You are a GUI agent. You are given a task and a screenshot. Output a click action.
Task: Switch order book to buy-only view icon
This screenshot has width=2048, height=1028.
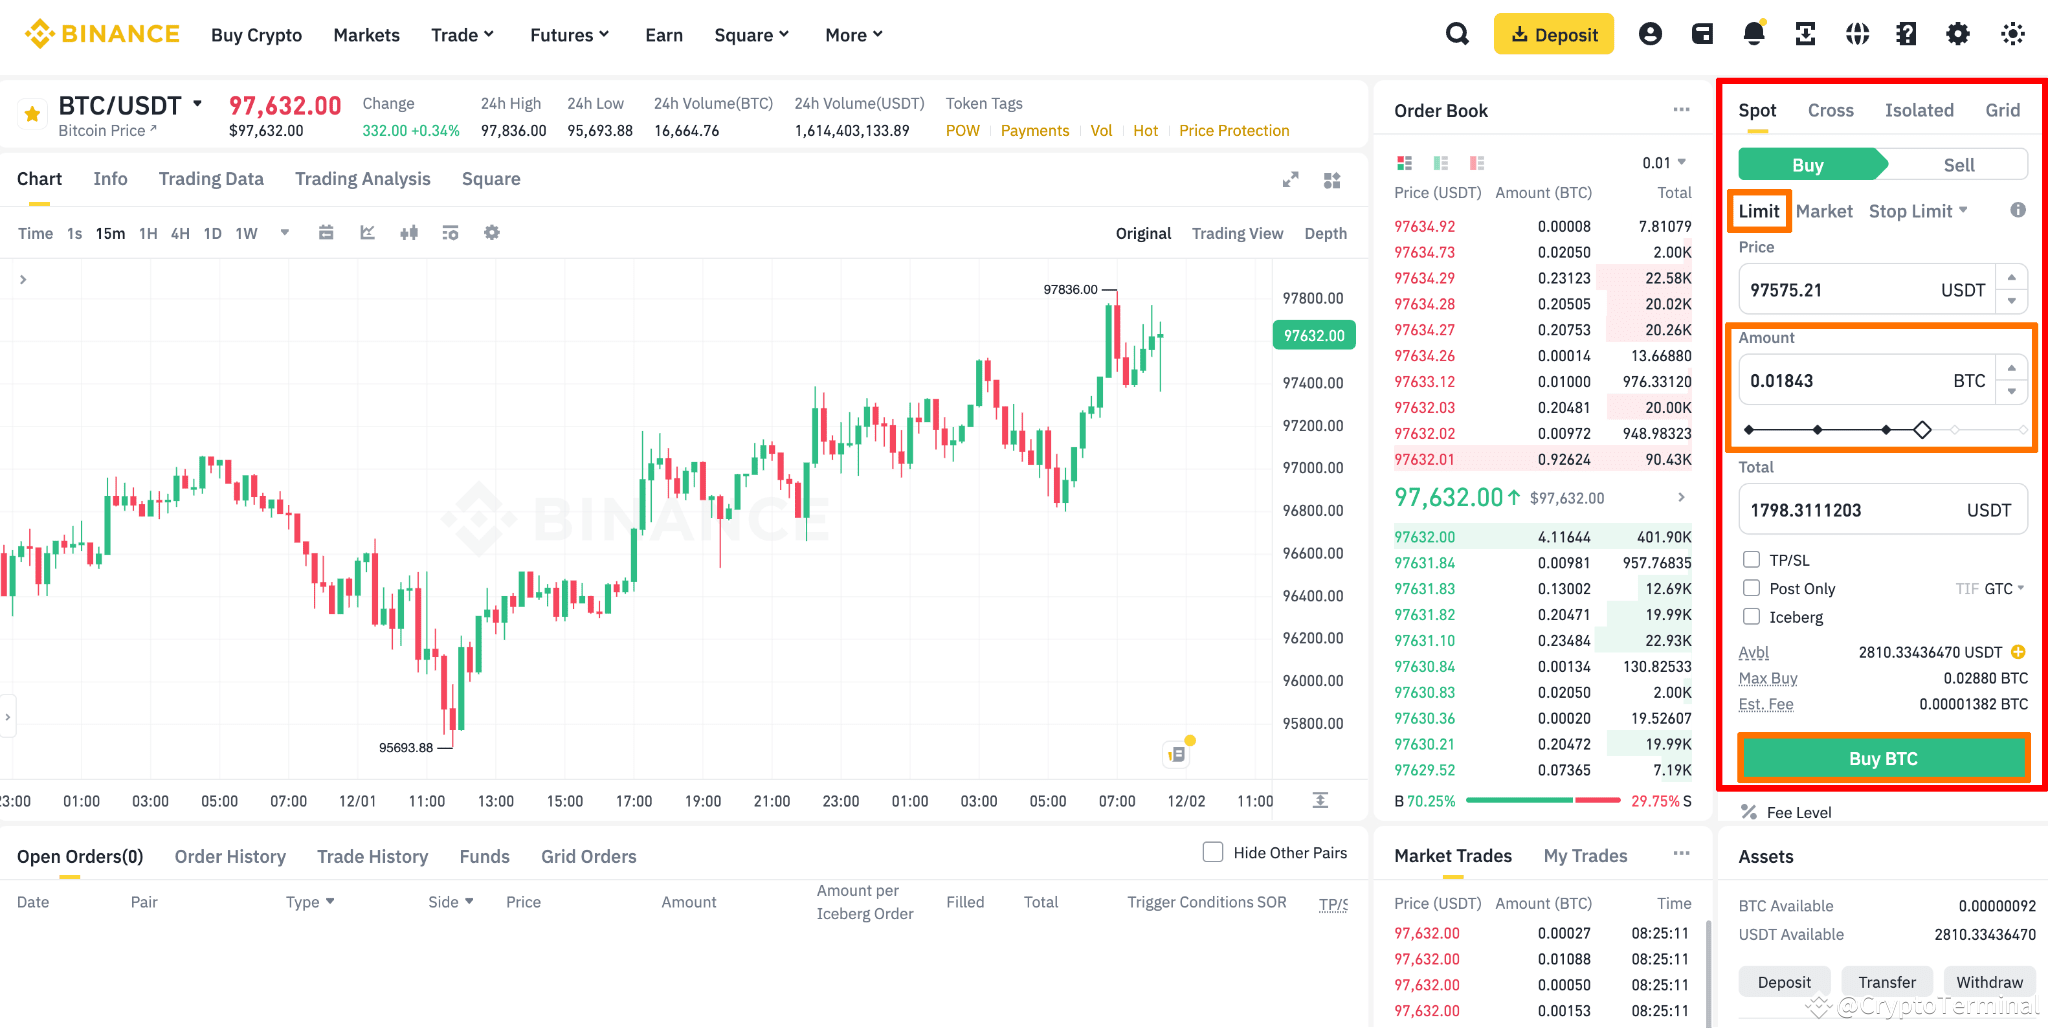(1441, 162)
